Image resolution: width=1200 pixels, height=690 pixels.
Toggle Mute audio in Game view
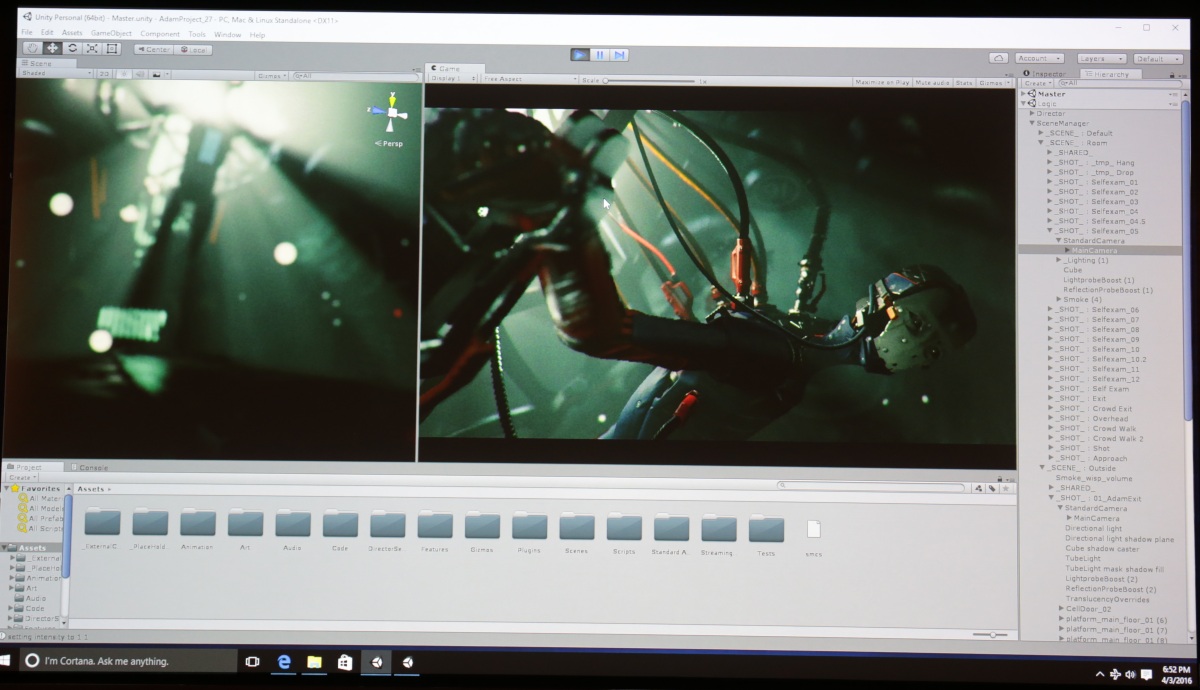click(933, 82)
